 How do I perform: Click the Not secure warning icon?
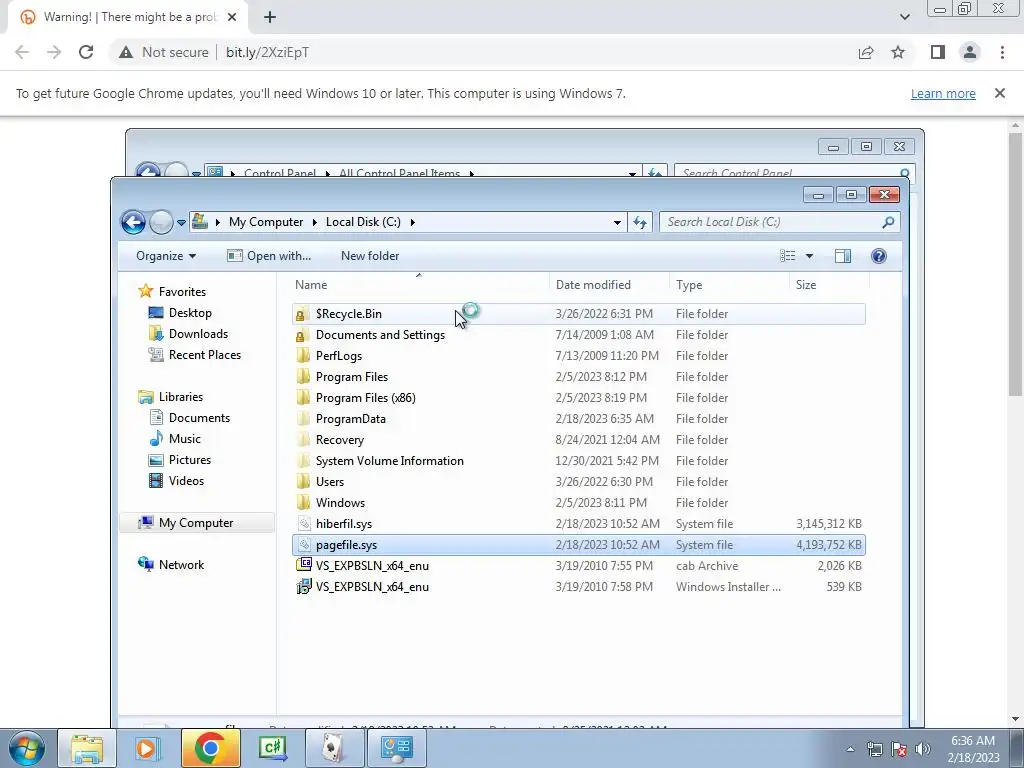(x=125, y=52)
